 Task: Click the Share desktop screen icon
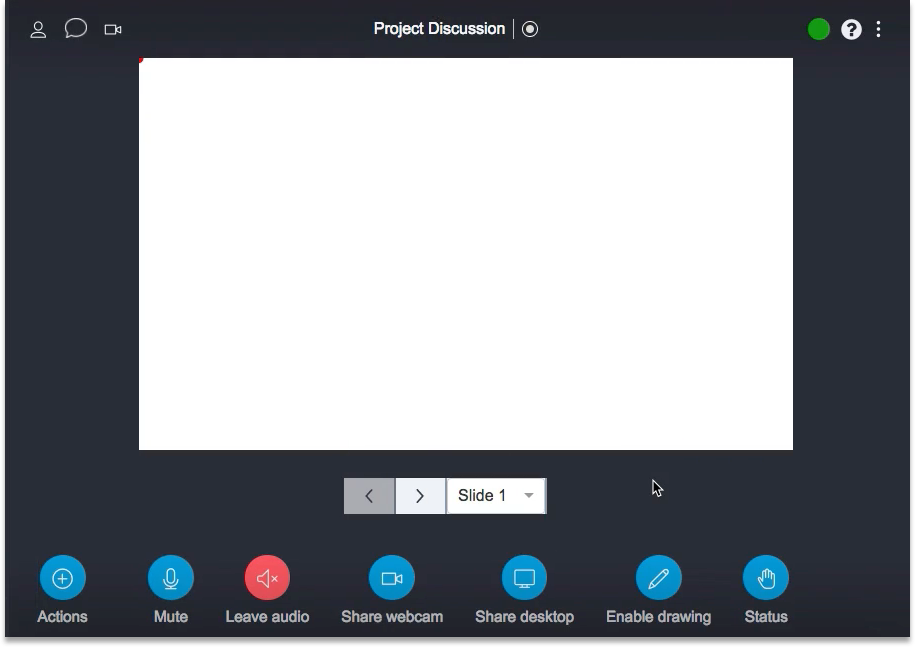coord(524,578)
